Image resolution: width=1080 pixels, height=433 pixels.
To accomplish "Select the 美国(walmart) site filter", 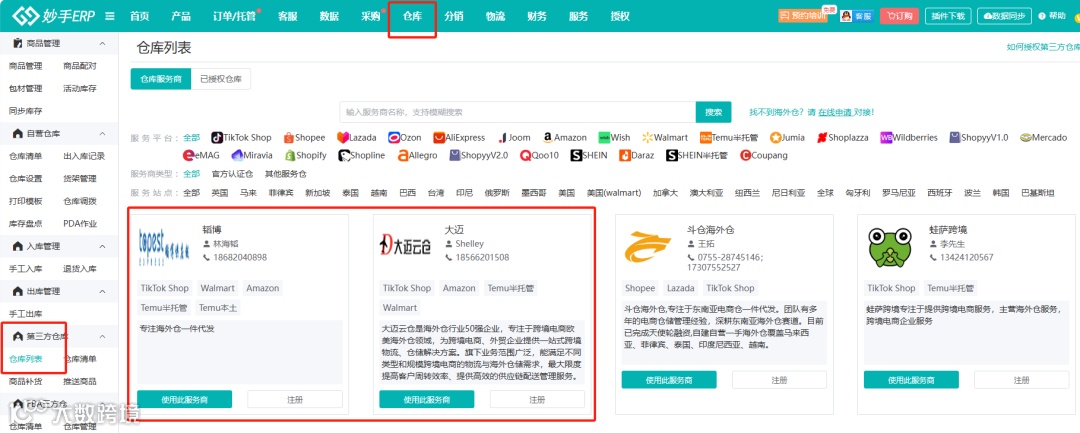I will pos(614,193).
